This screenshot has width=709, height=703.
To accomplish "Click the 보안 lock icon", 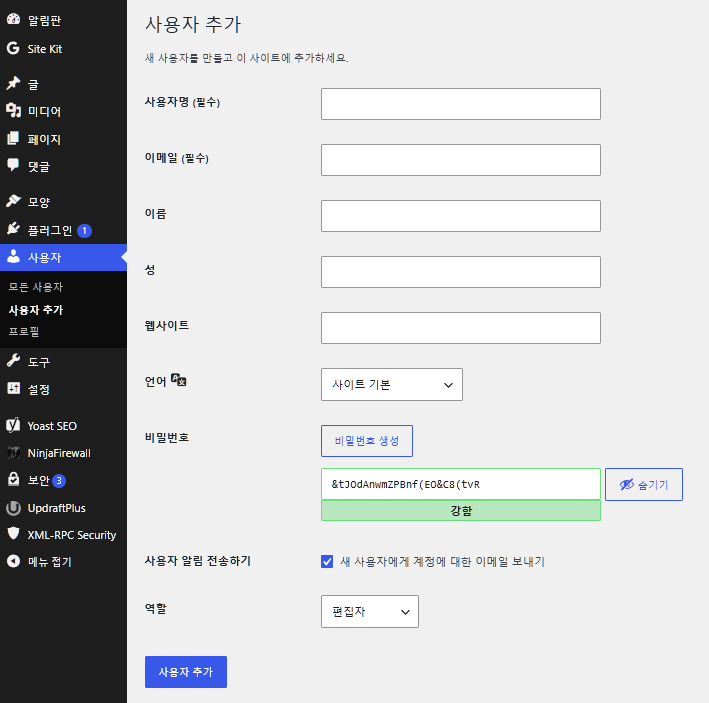I will pyautogui.click(x=14, y=479).
